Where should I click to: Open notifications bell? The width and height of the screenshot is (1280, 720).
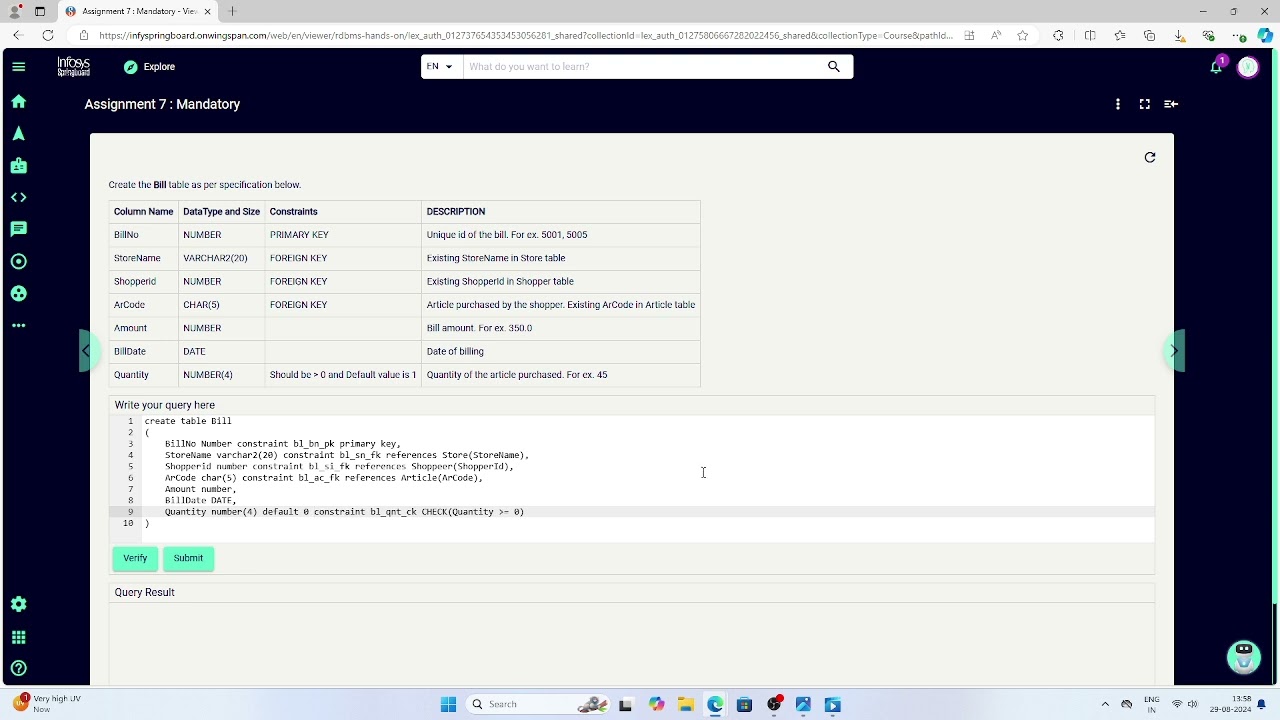point(1216,67)
